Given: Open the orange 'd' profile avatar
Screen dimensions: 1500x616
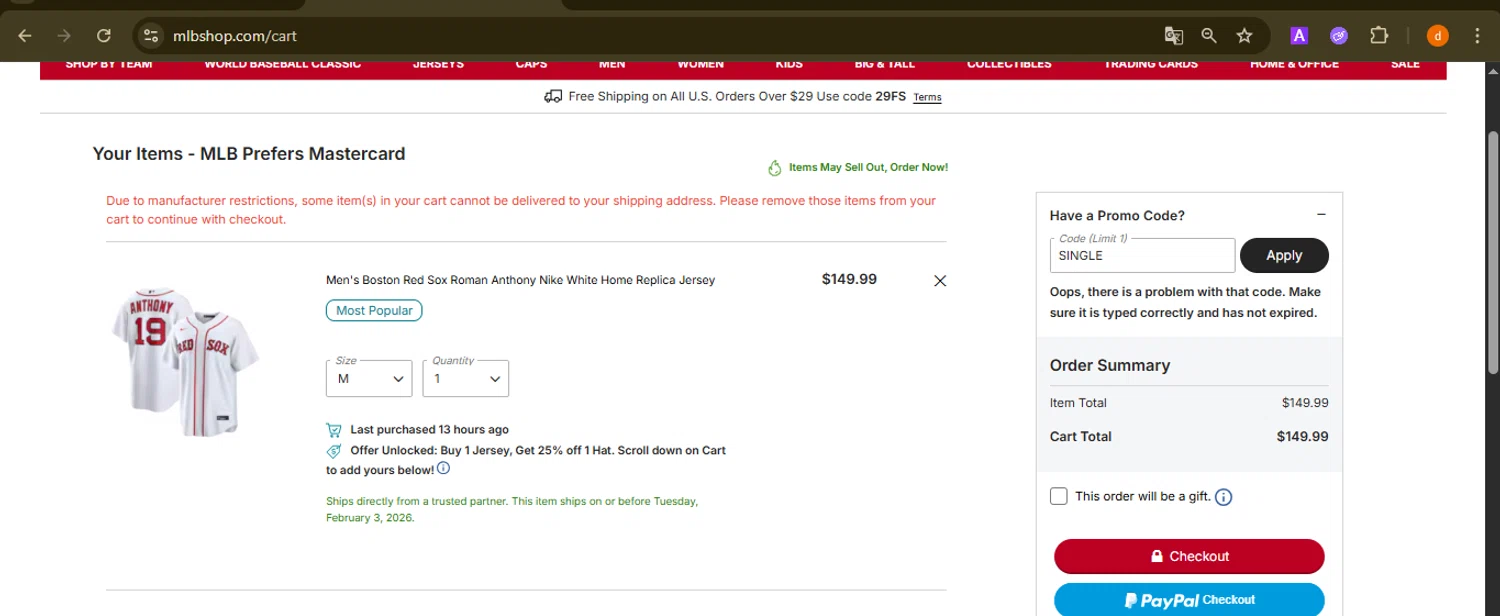Looking at the screenshot, I should (1437, 36).
